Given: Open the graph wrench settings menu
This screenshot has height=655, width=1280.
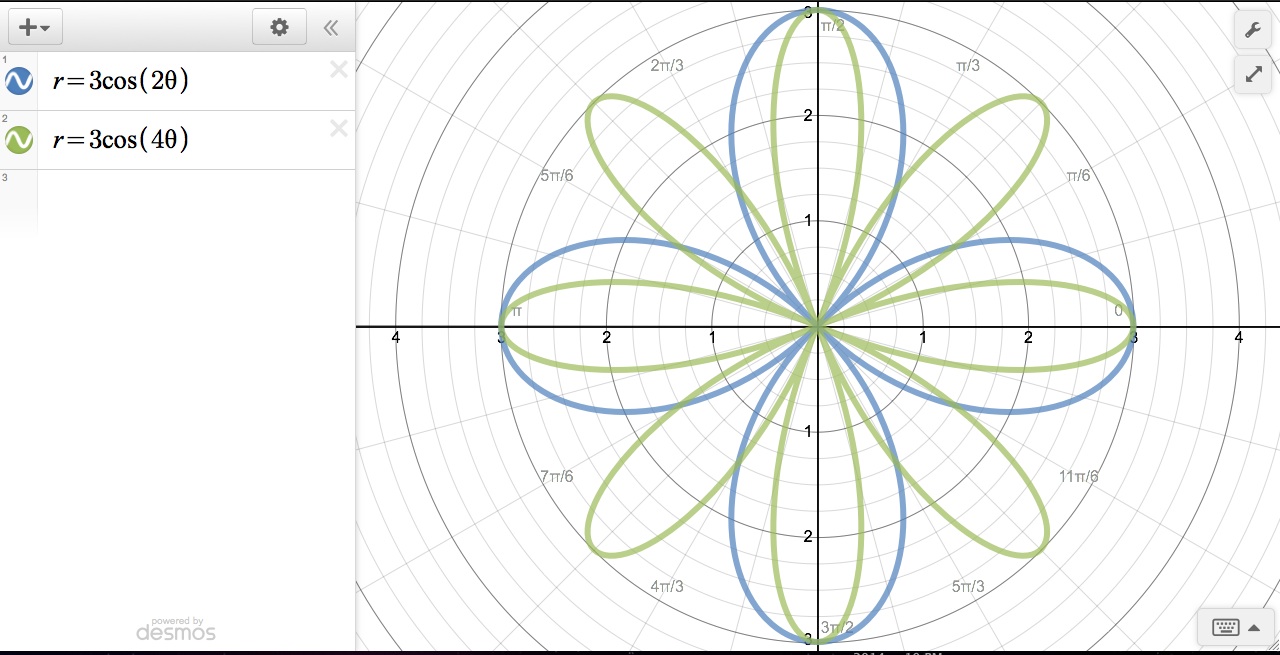Looking at the screenshot, I should [x=1253, y=29].
